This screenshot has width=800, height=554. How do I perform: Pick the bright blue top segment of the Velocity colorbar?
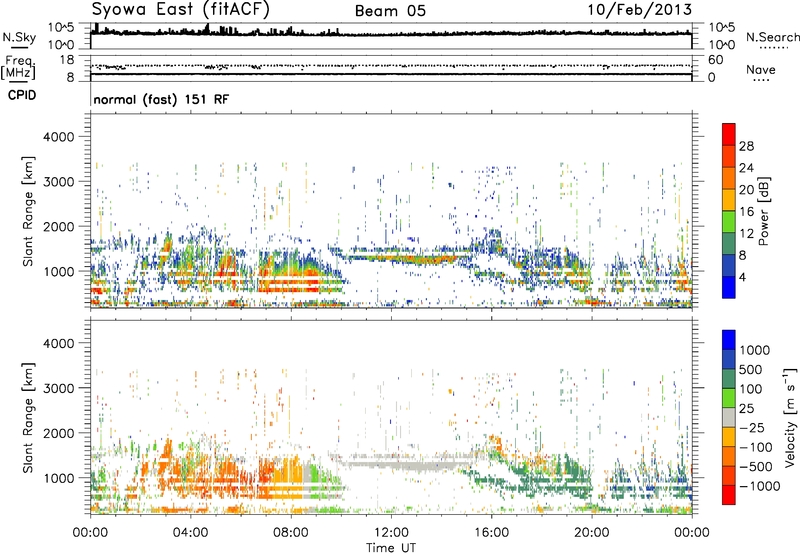729,340
